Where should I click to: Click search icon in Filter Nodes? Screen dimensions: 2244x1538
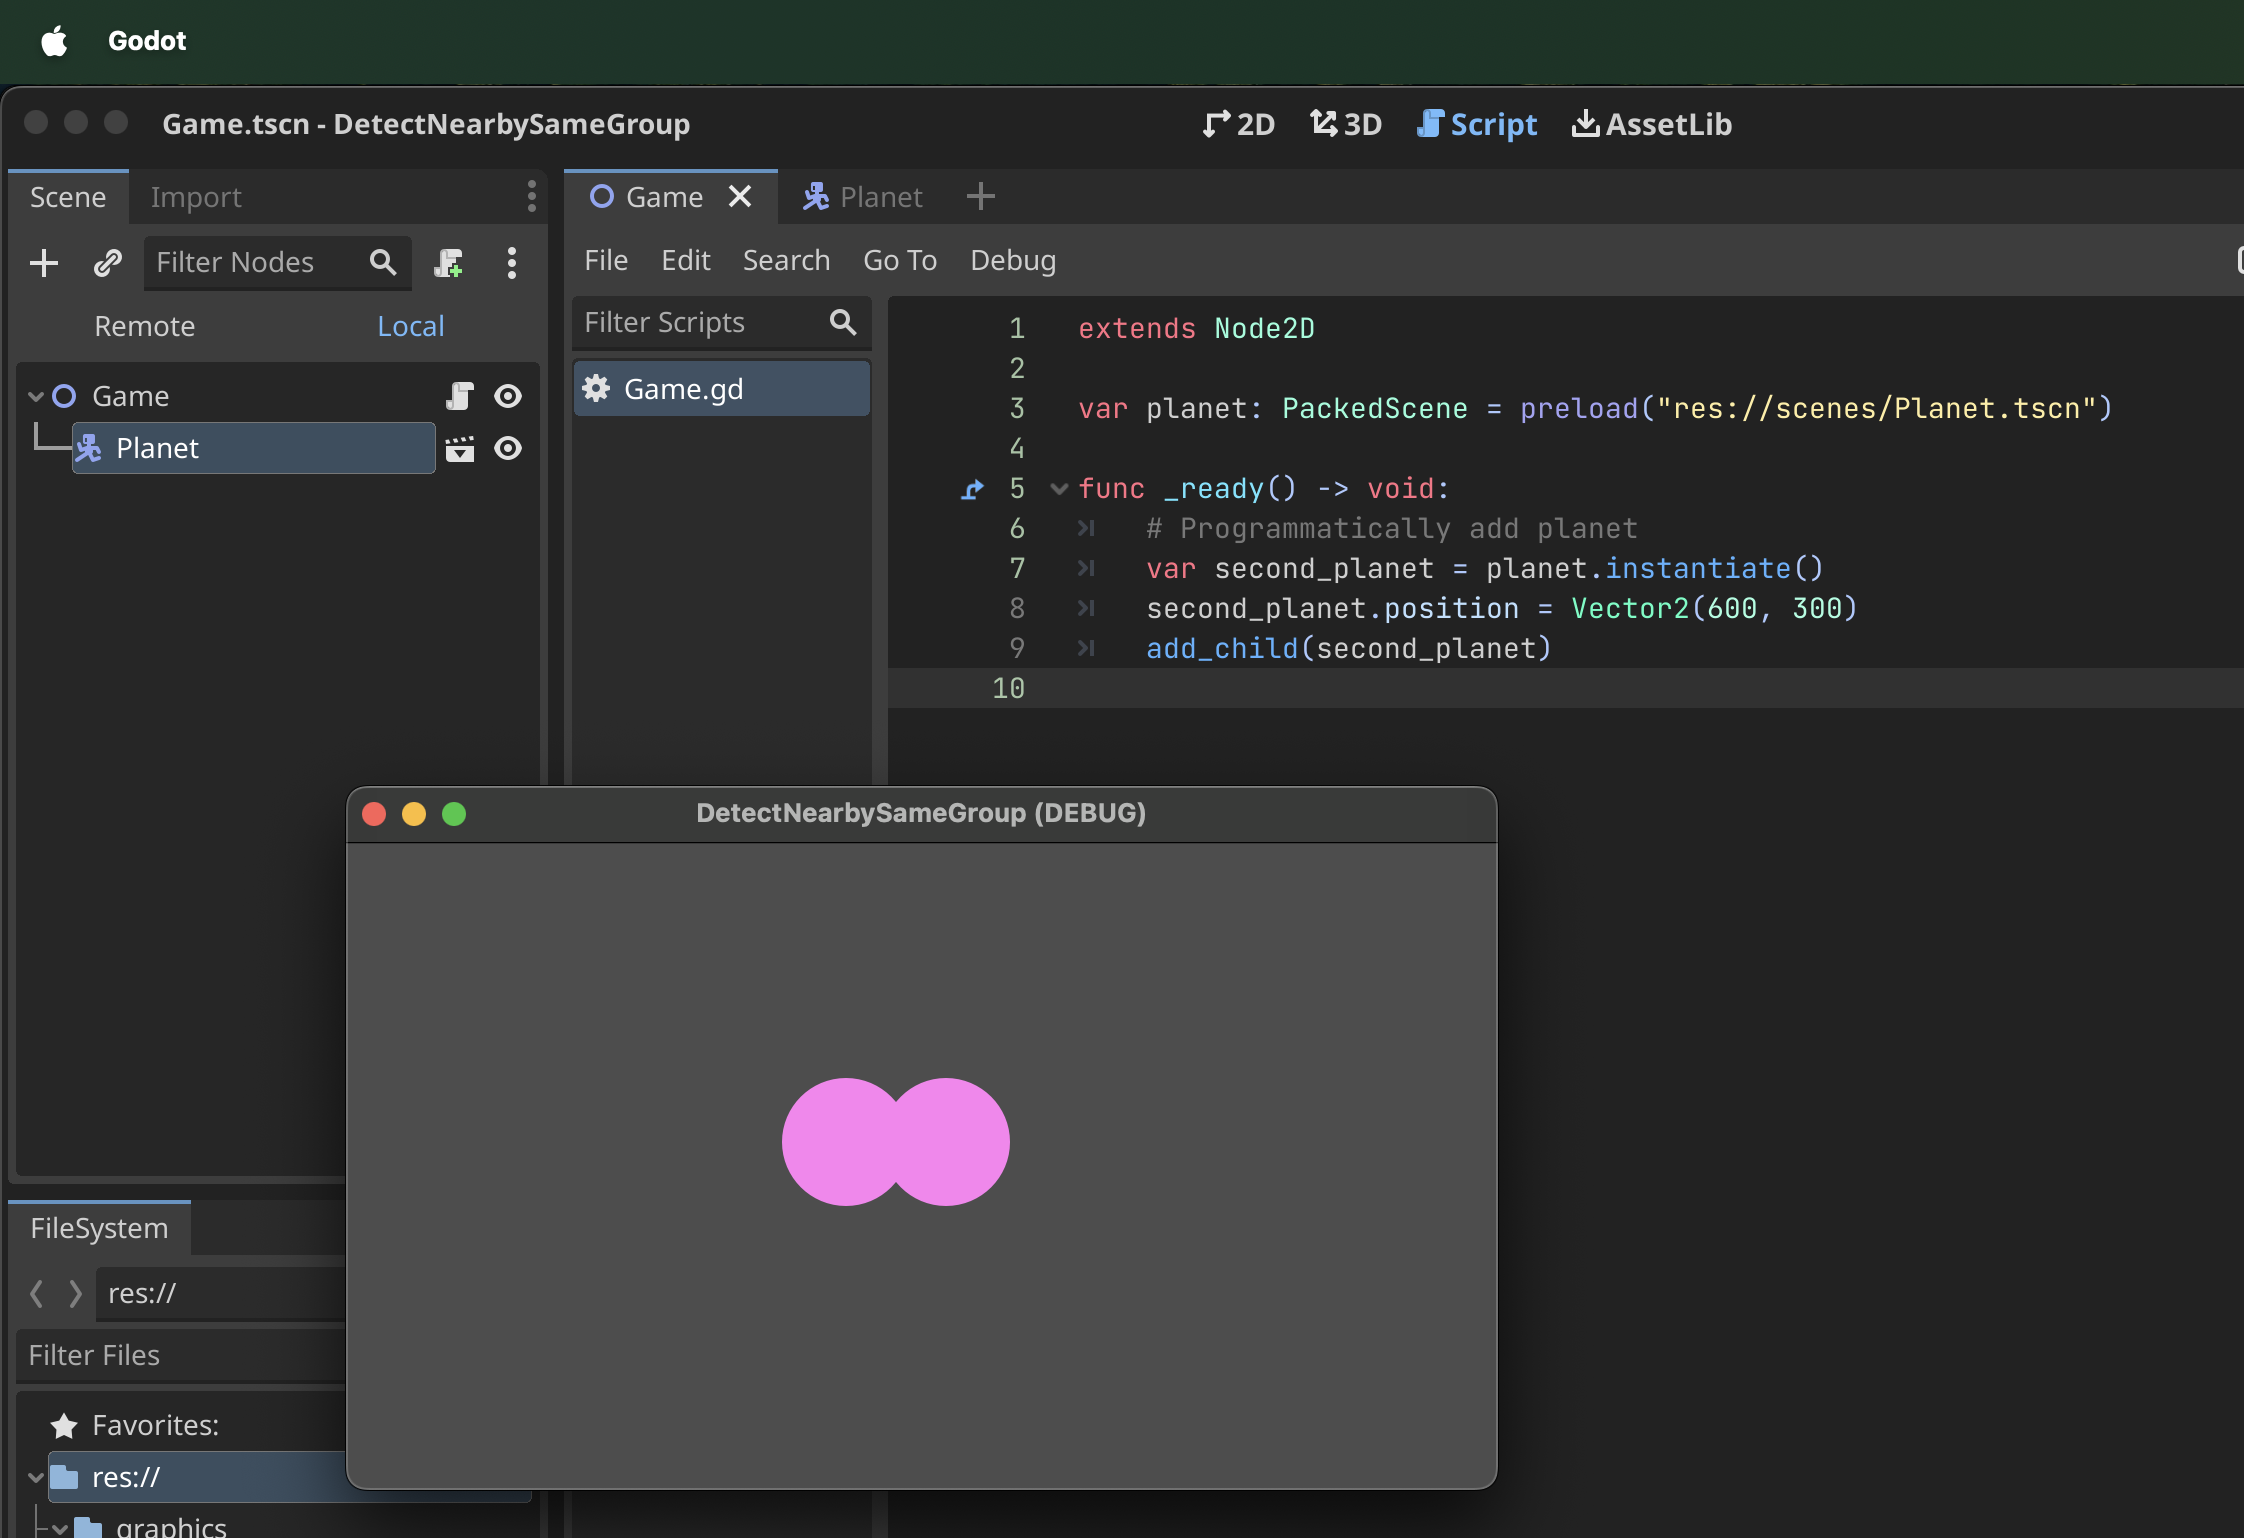coord(383,262)
